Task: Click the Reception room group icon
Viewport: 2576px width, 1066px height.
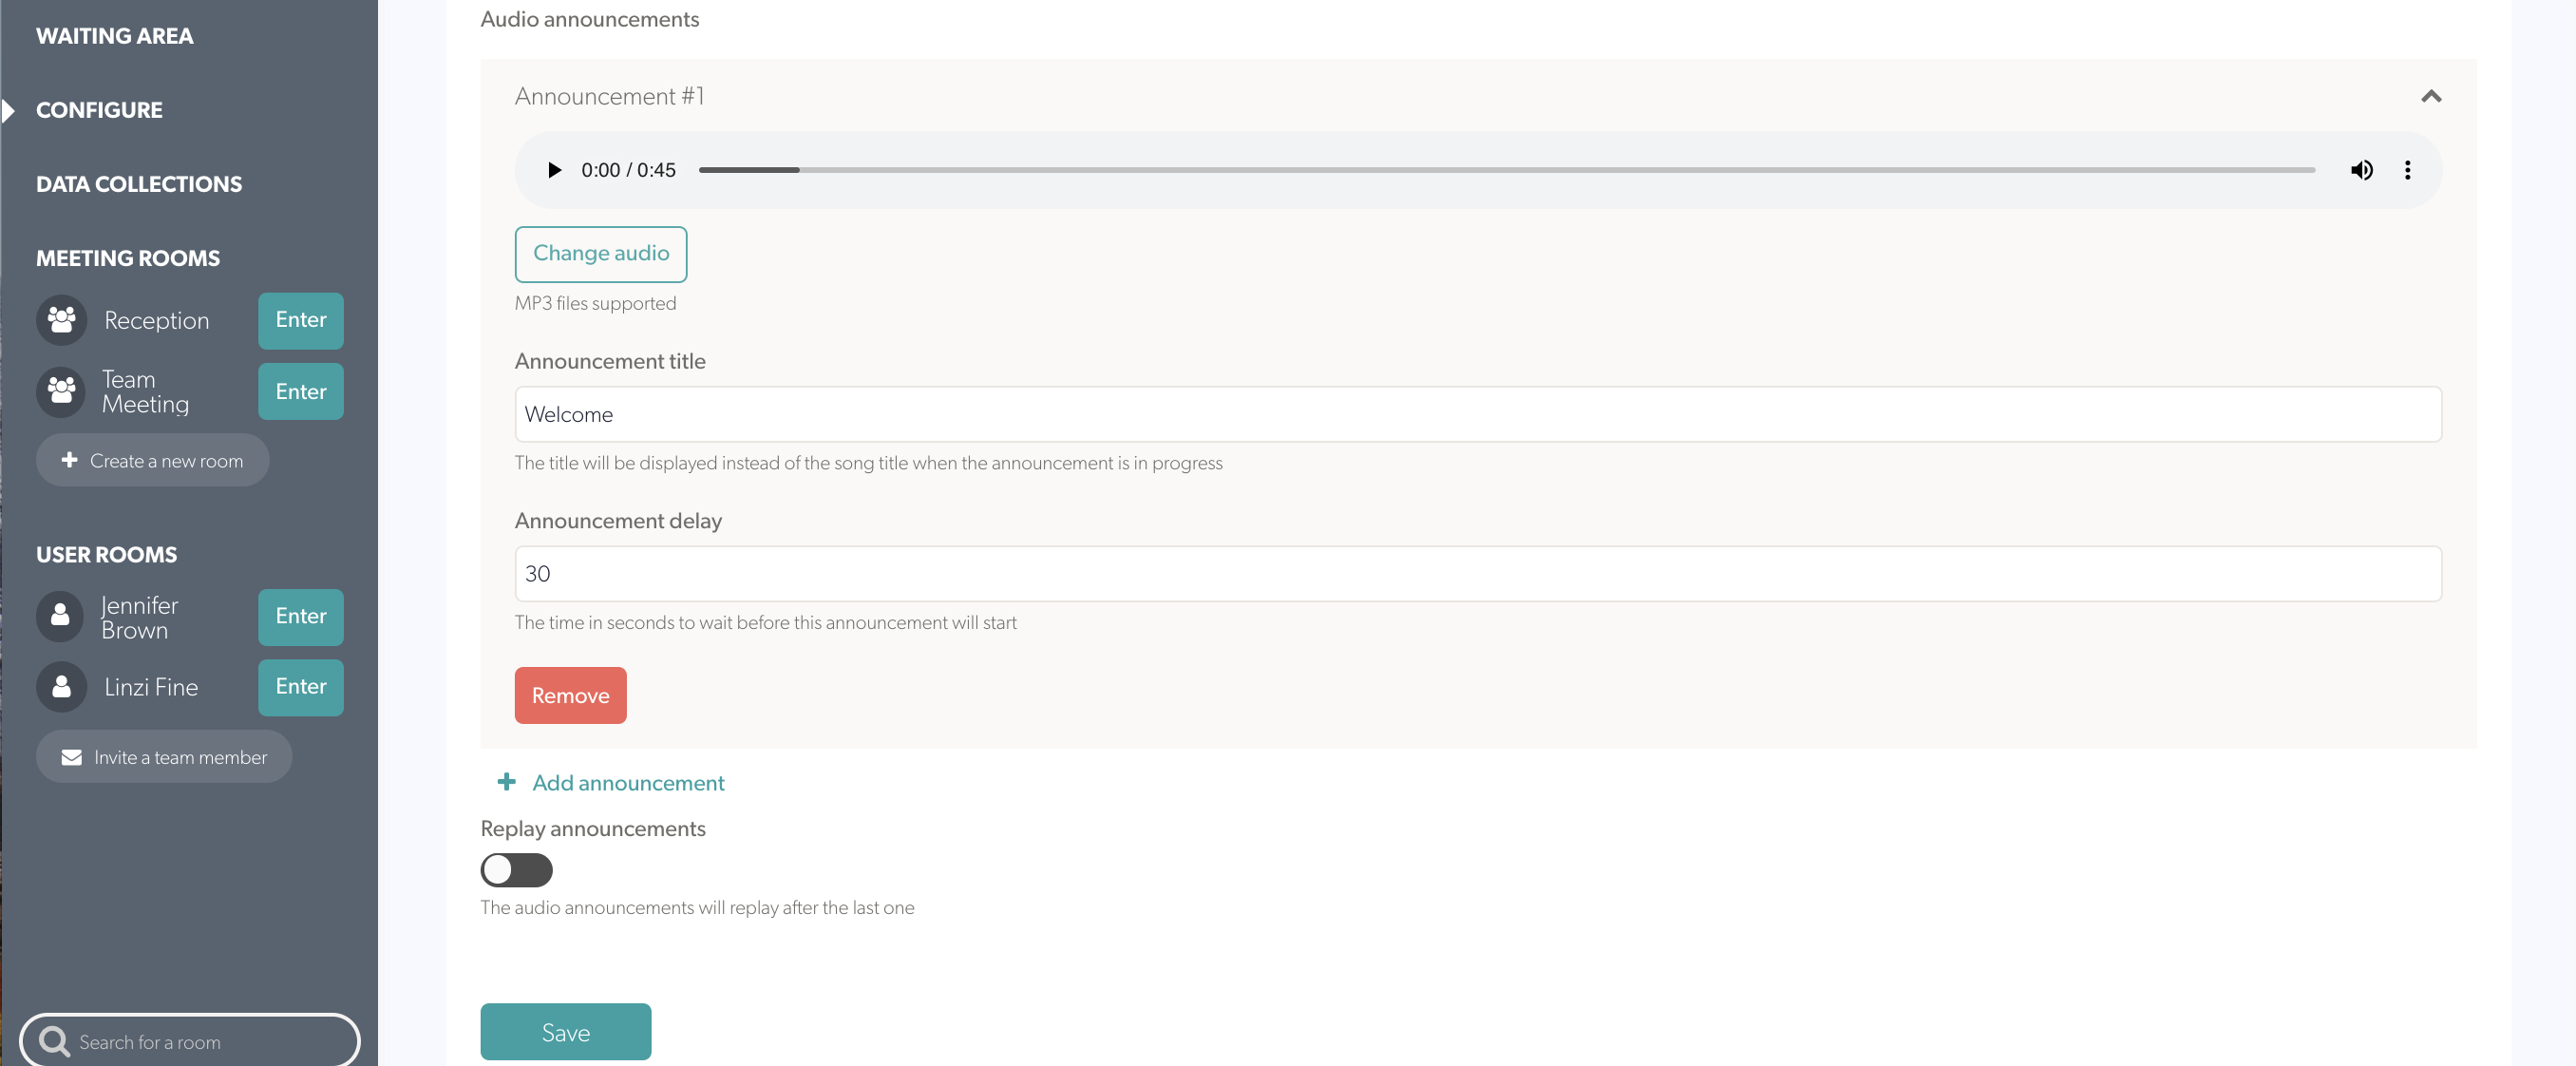Action: point(61,320)
